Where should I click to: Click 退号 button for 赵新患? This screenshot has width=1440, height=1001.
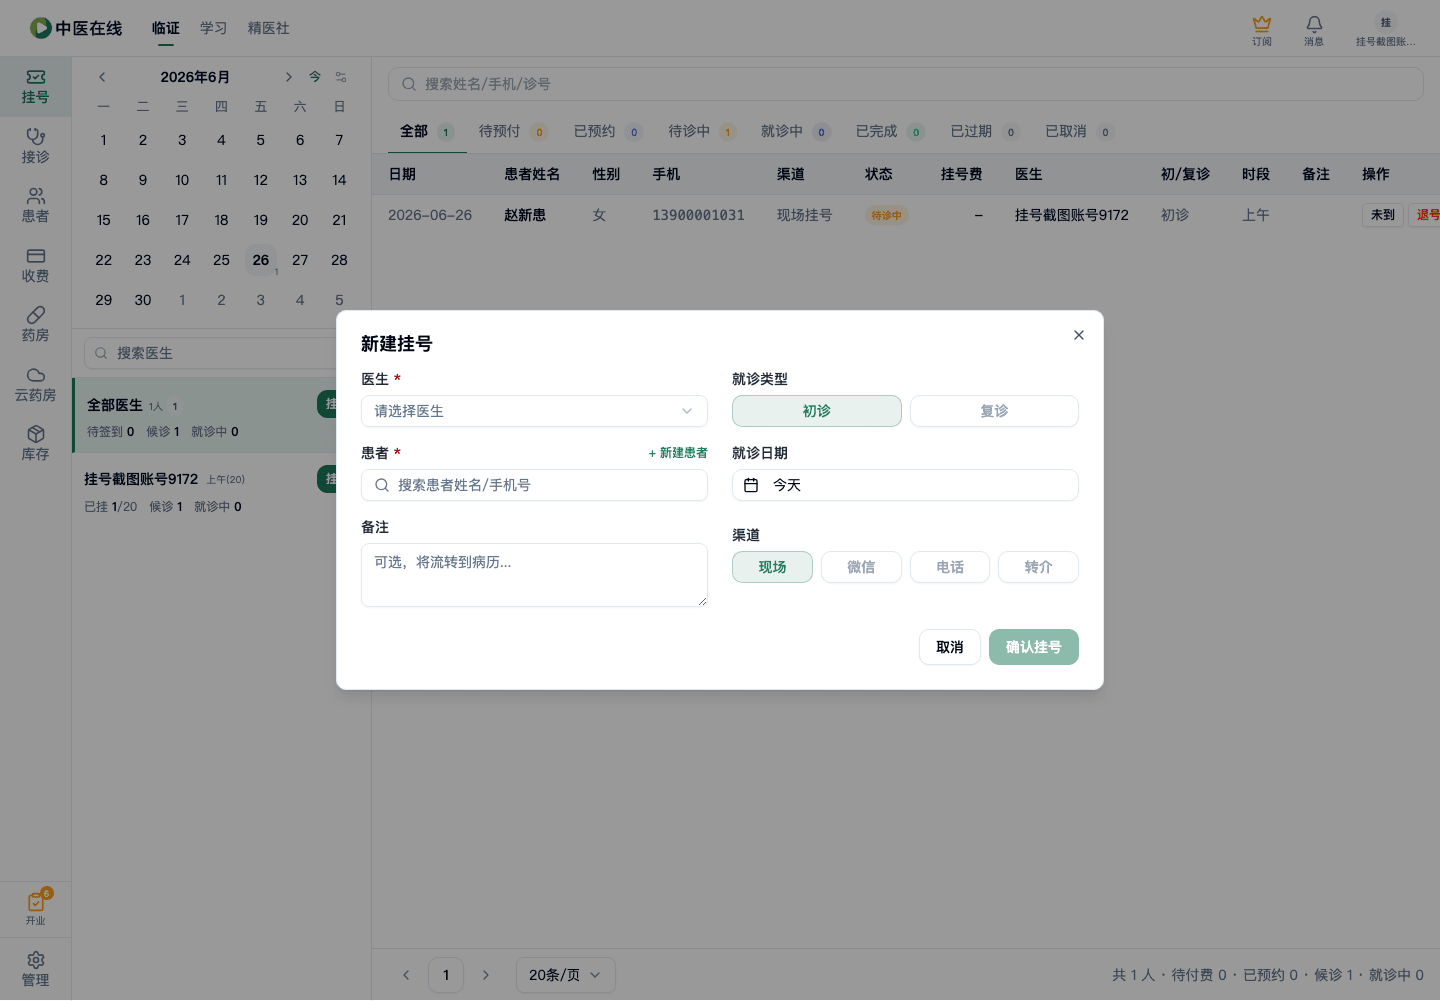(1424, 215)
